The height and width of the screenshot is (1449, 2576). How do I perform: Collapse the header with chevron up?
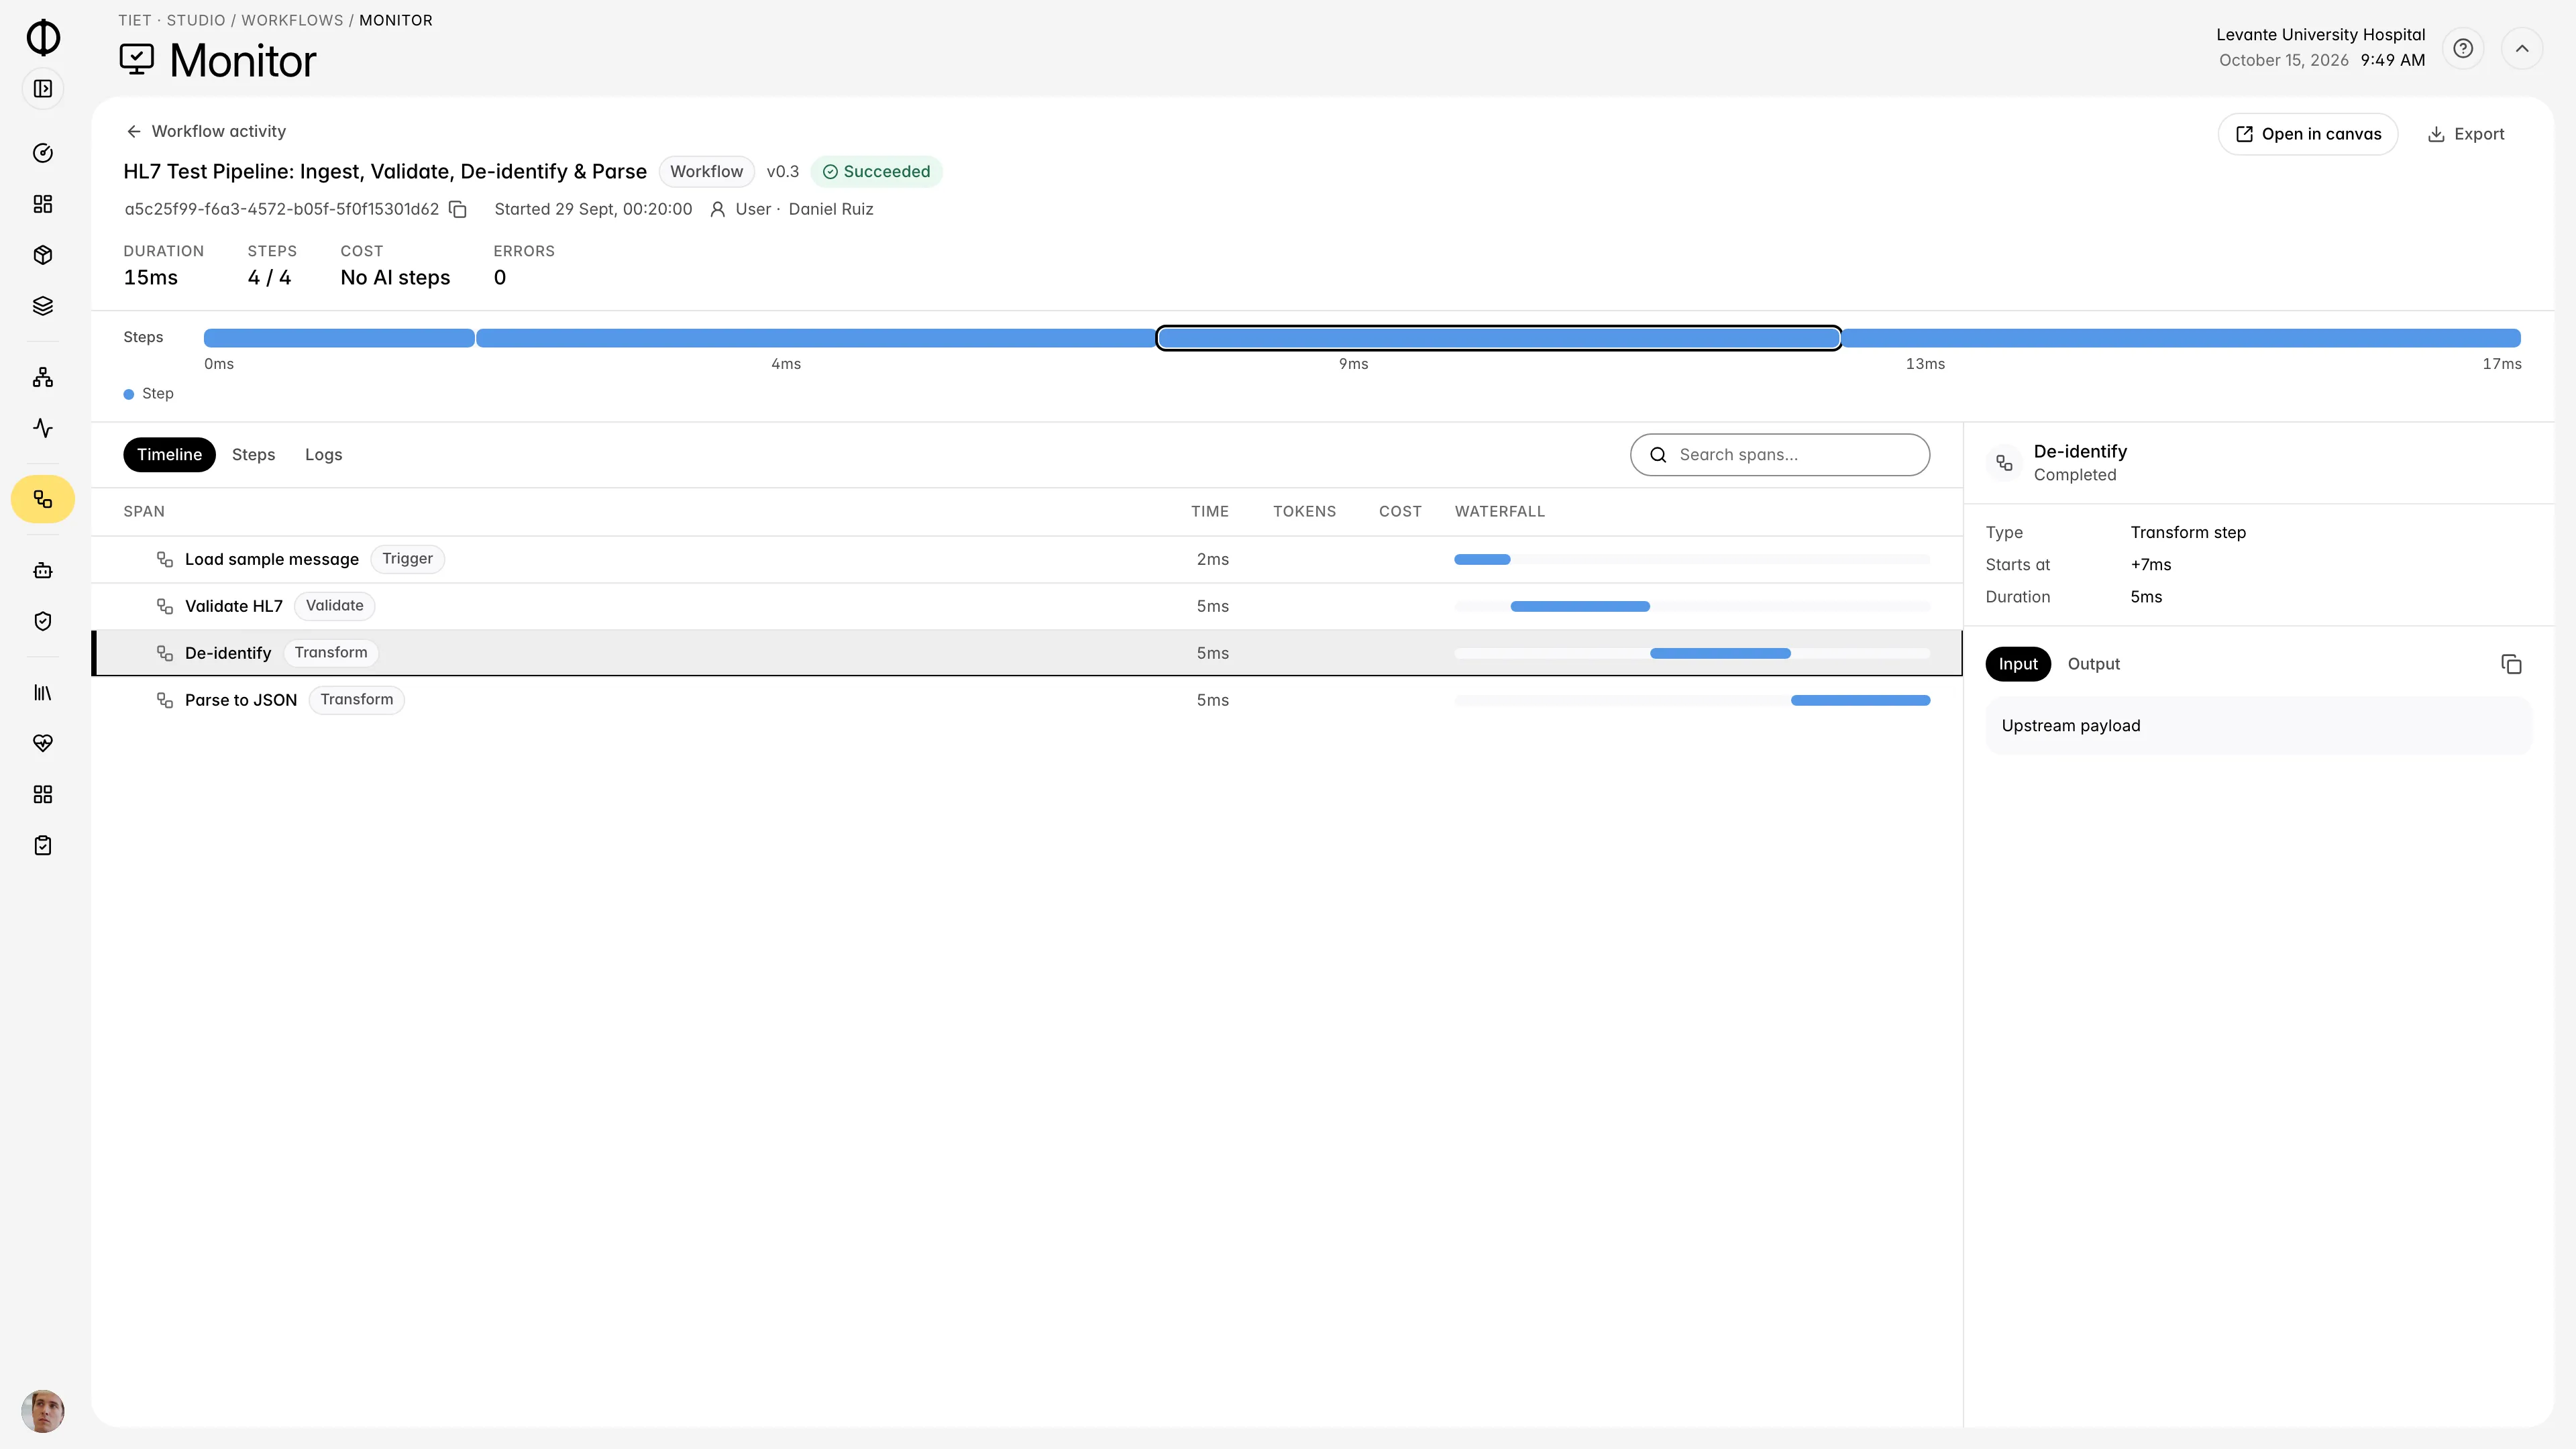click(x=2522, y=48)
